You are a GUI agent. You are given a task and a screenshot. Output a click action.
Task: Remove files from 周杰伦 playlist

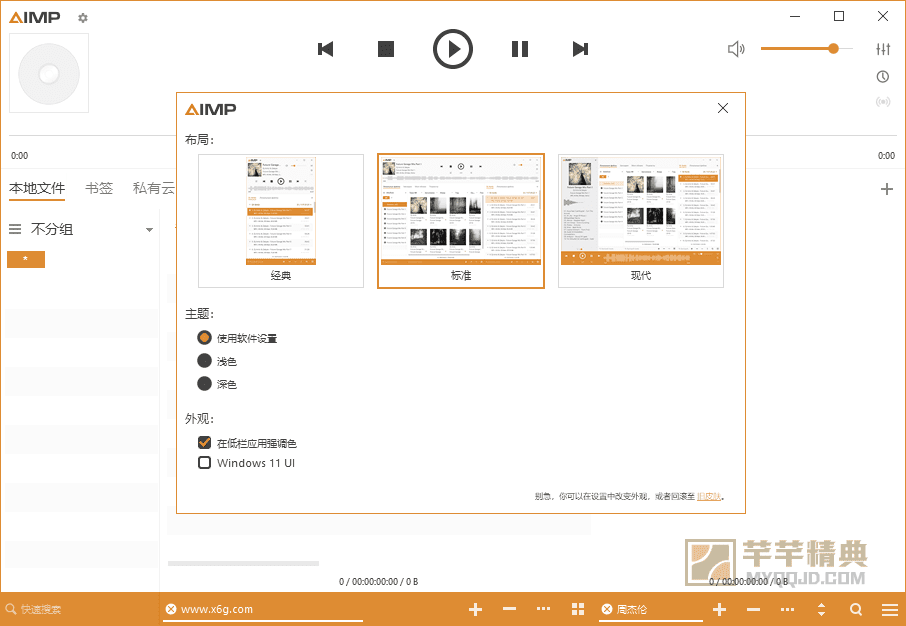click(x=753, y=609)
